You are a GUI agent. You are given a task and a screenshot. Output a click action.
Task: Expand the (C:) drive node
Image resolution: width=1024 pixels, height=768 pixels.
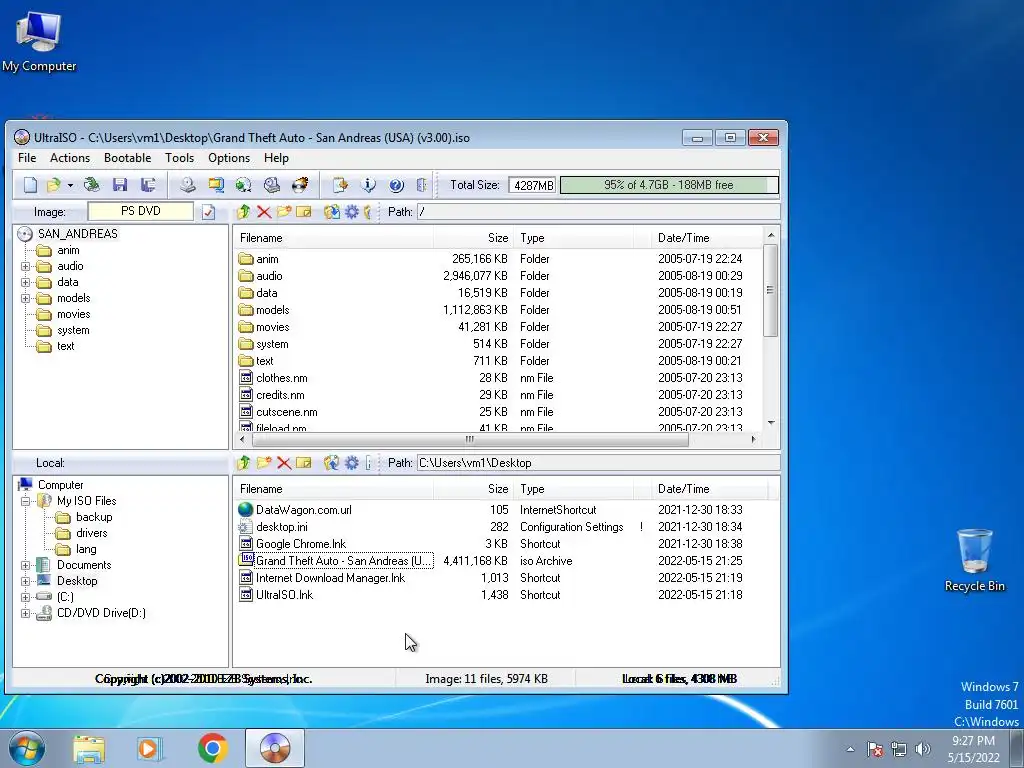point(25,597)
